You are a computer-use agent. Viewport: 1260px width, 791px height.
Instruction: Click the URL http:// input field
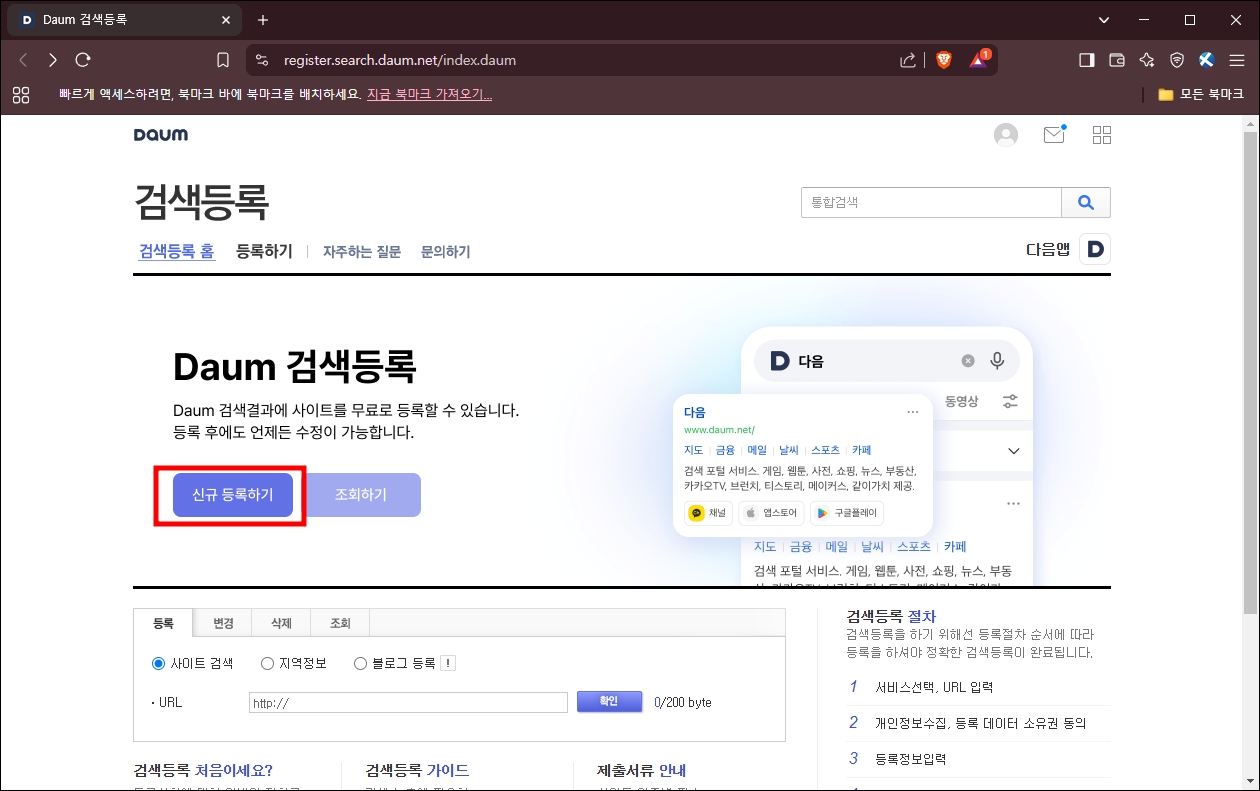[409, 703]
